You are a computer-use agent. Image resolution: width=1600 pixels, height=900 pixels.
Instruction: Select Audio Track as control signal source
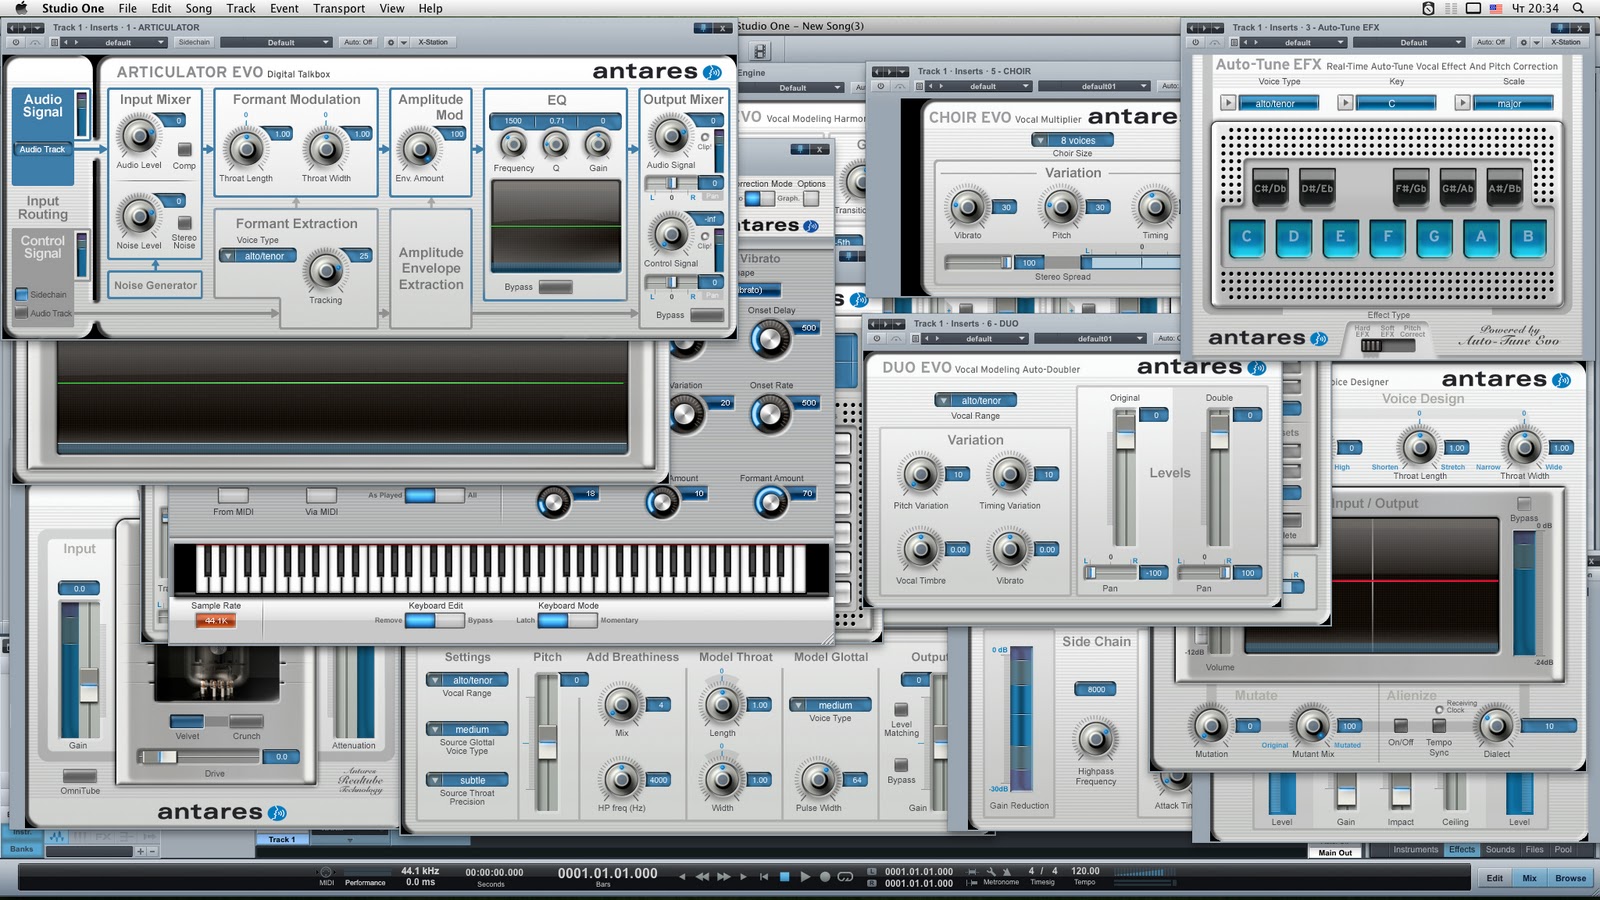pos(22,313)
